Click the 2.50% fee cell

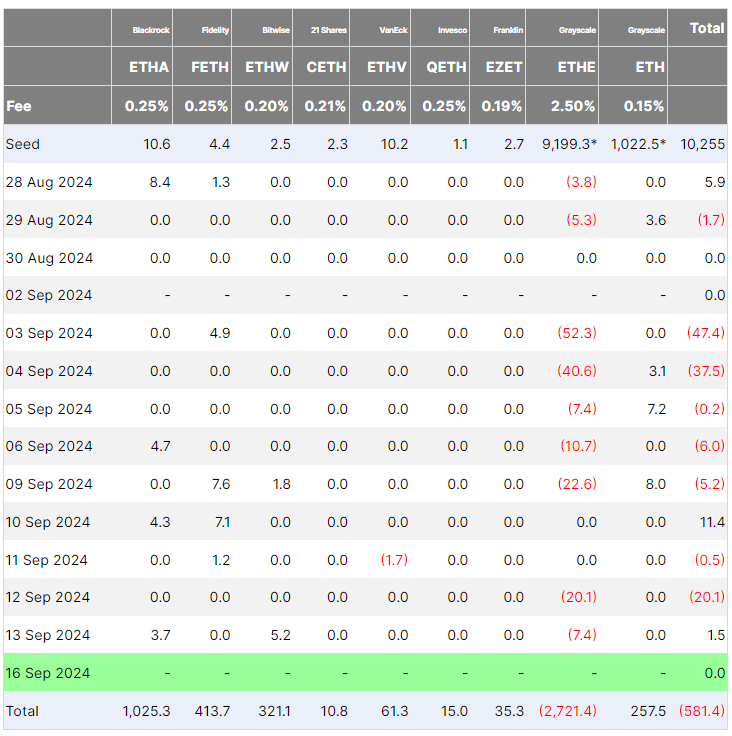pos(573,106)
